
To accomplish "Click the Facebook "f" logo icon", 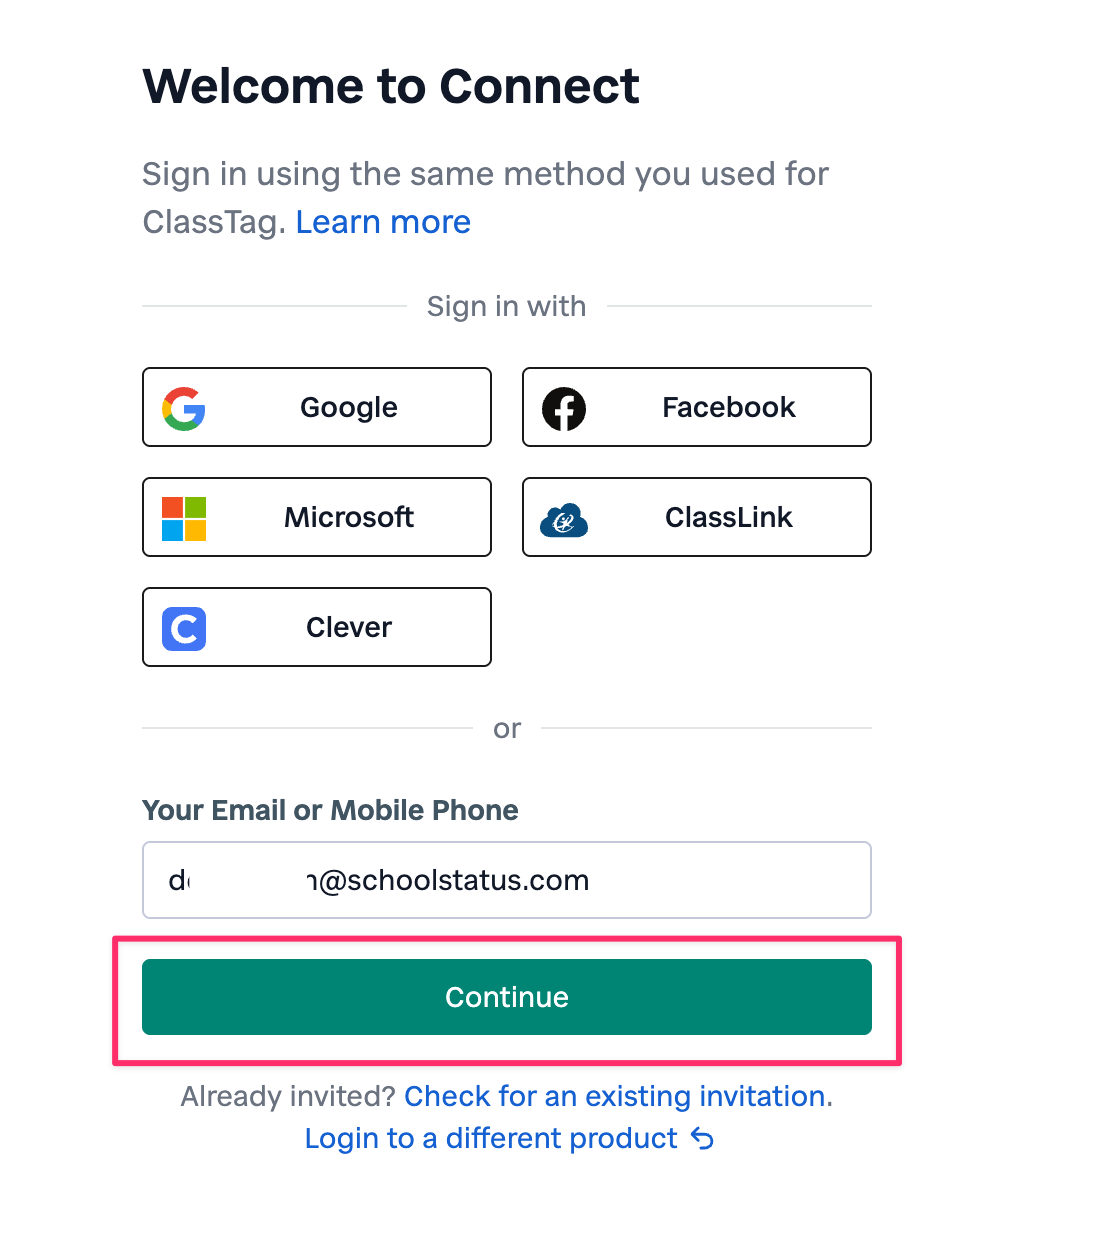I will coord(564,408).
